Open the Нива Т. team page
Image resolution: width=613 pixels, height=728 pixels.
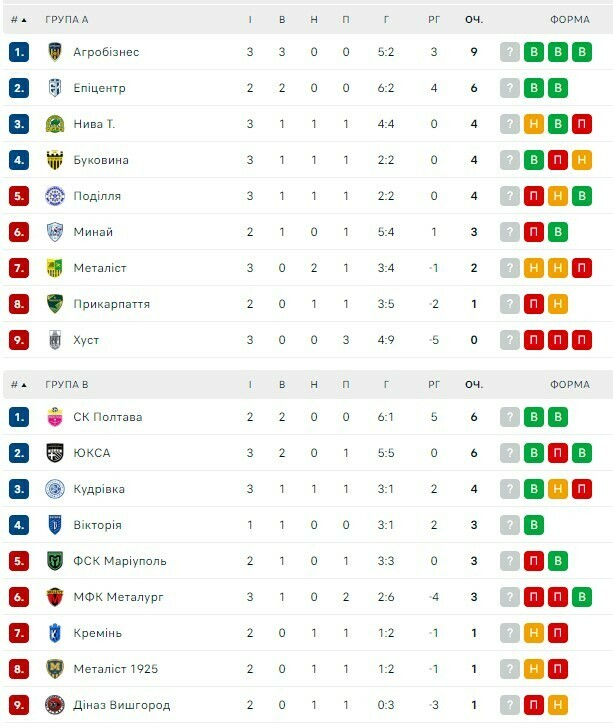pos(94,124)
